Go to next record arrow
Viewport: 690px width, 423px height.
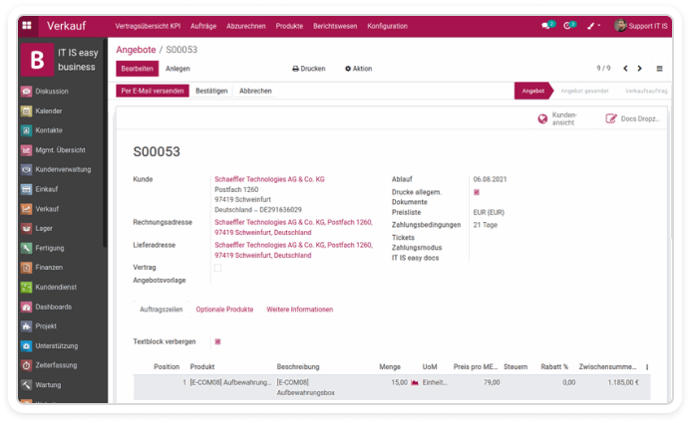640,69
